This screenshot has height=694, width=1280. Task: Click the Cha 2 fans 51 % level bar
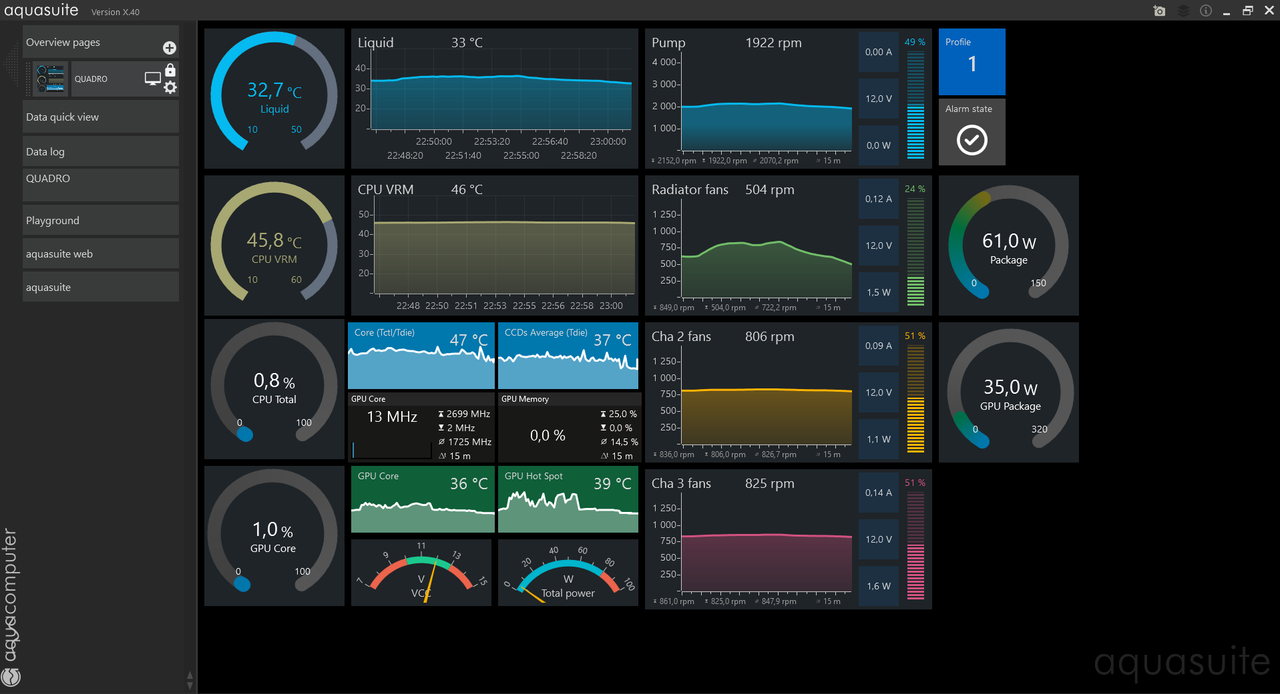(915, 399)
